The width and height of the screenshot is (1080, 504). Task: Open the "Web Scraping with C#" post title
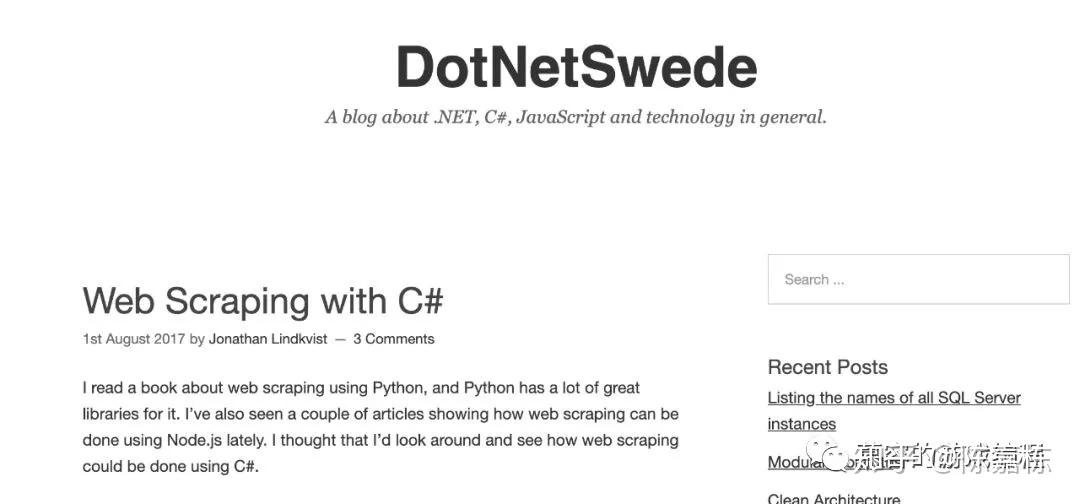262,301
